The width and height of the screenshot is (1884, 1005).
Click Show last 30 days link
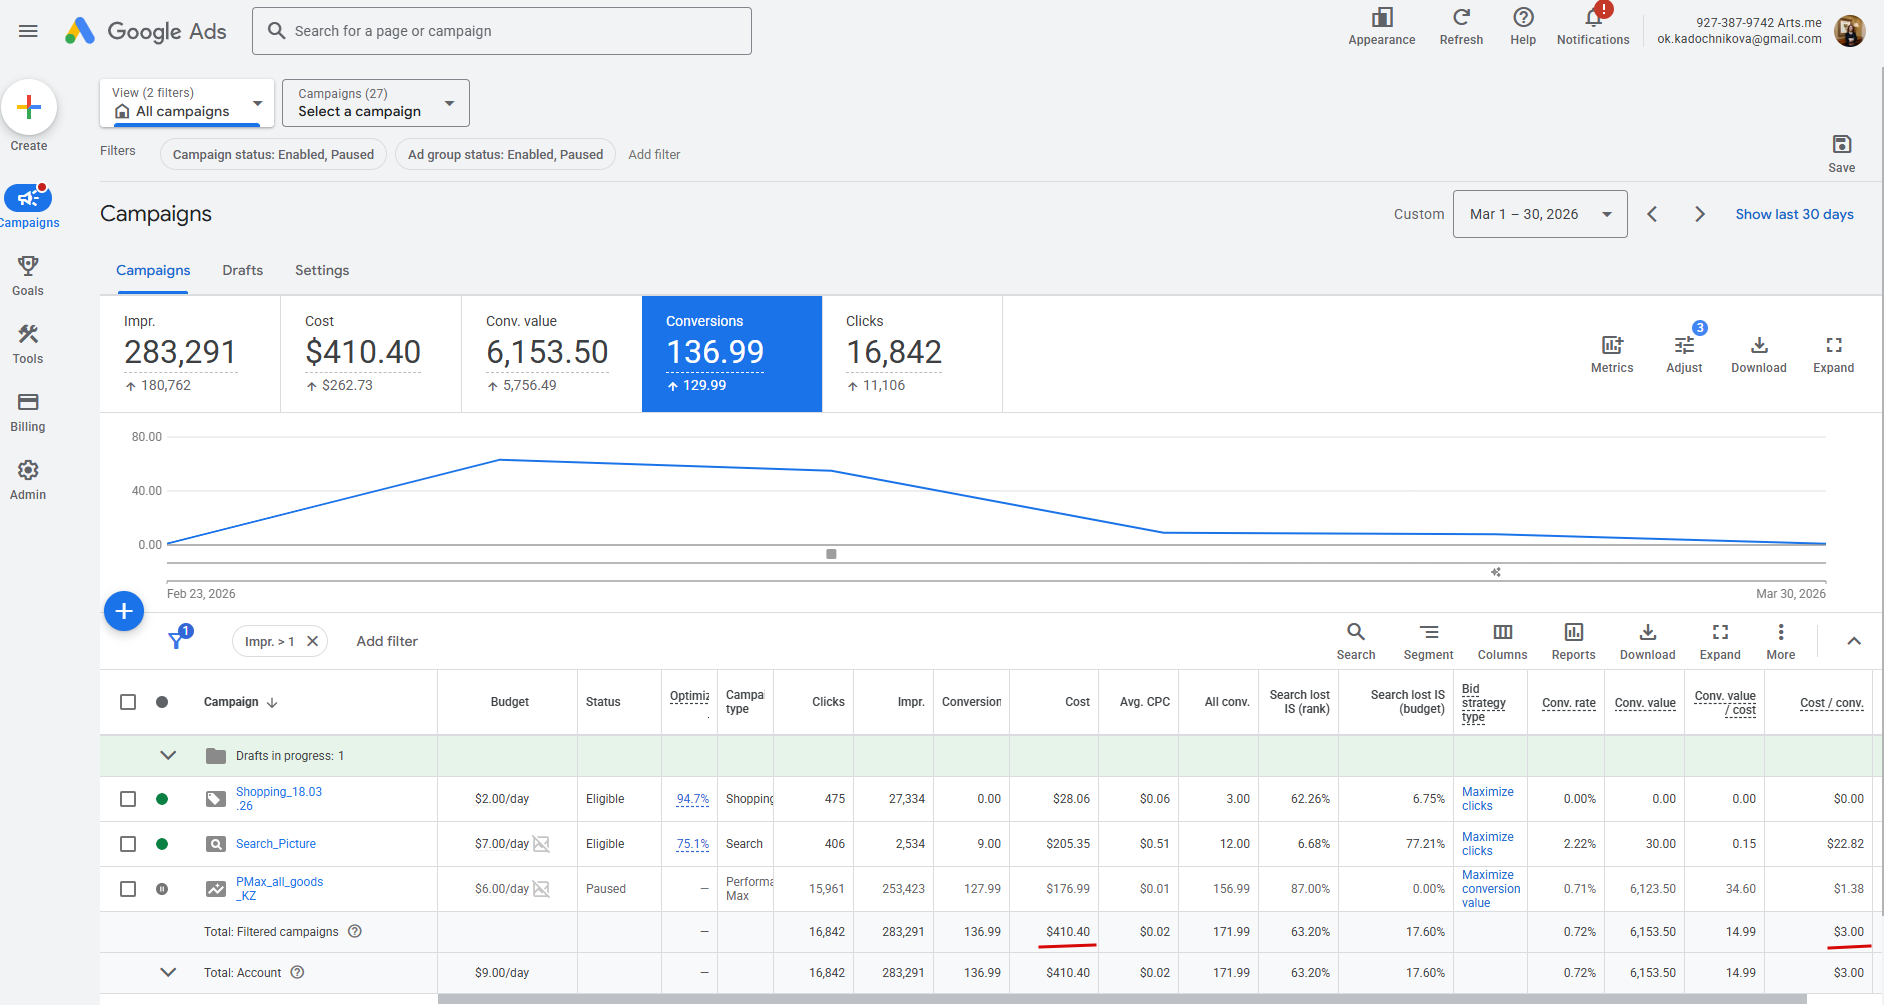click(1794, 214)
